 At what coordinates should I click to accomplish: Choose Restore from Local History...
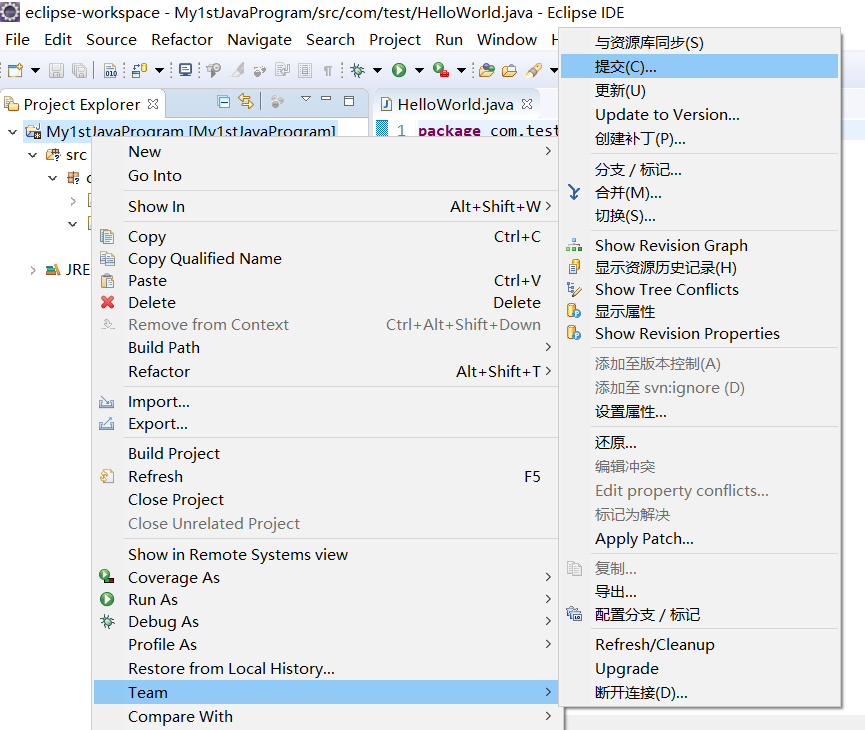325,669
